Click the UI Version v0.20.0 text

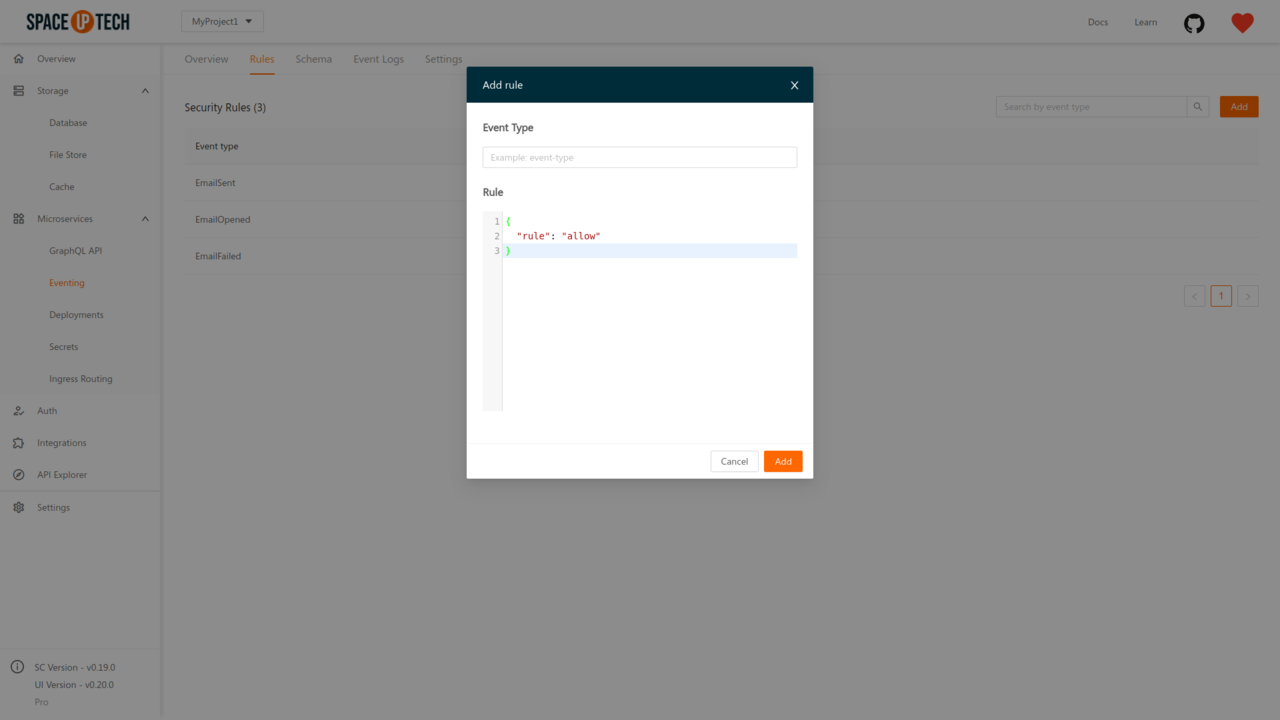[74, 685]
